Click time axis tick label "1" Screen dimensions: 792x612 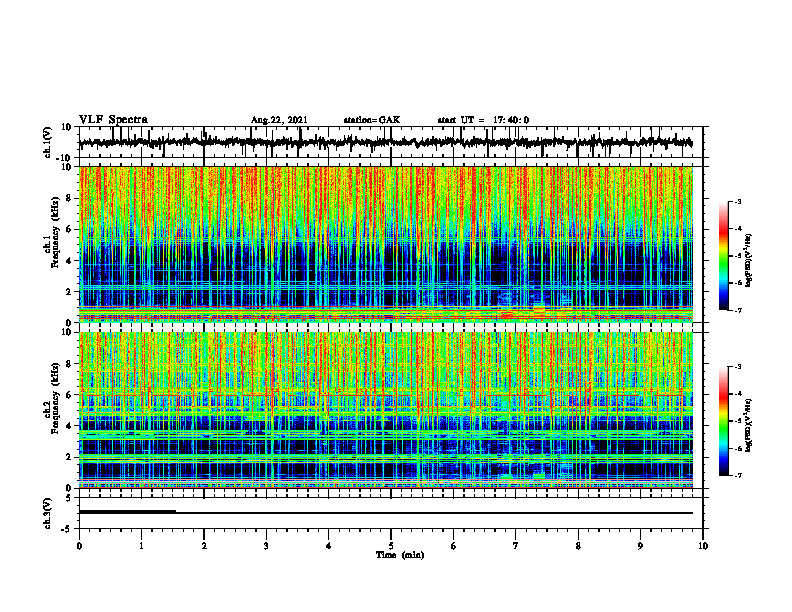pos(141,546)
